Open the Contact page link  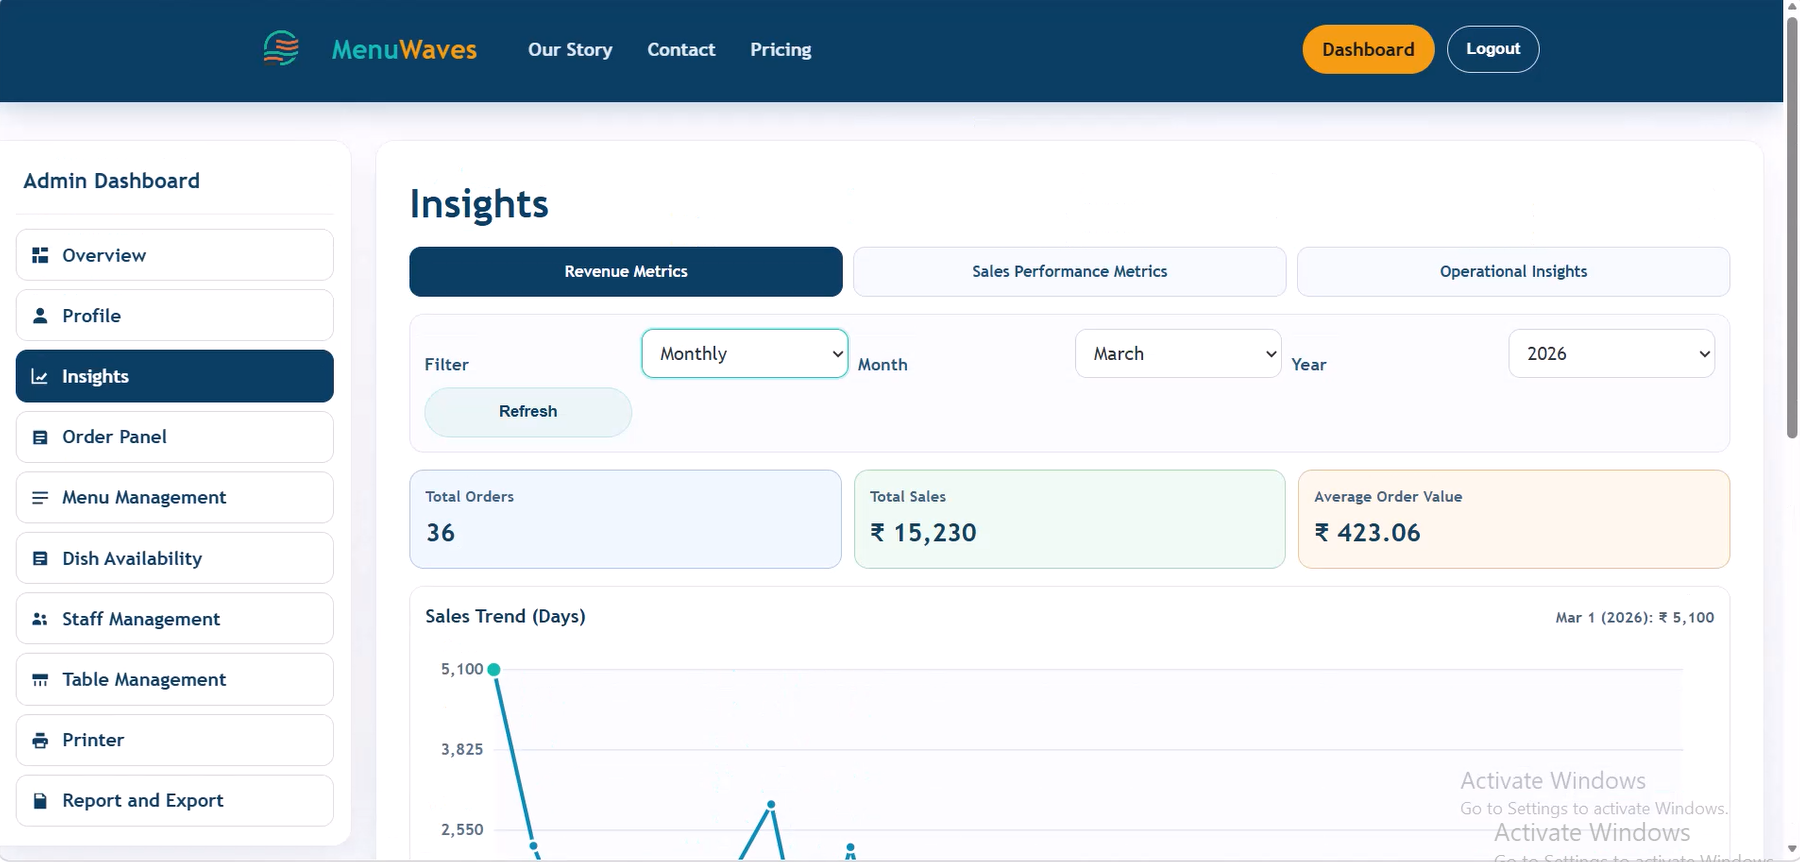[681, 49]
